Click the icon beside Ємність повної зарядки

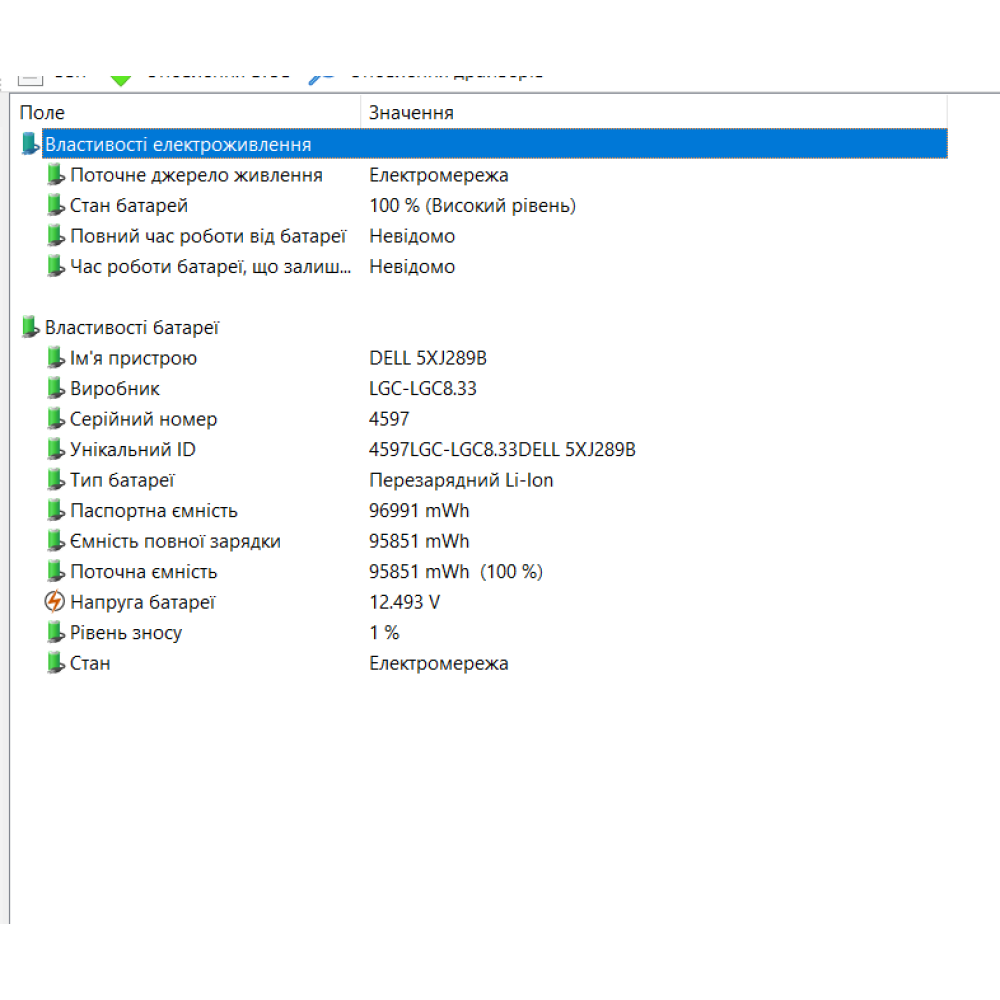click(55, 541)
